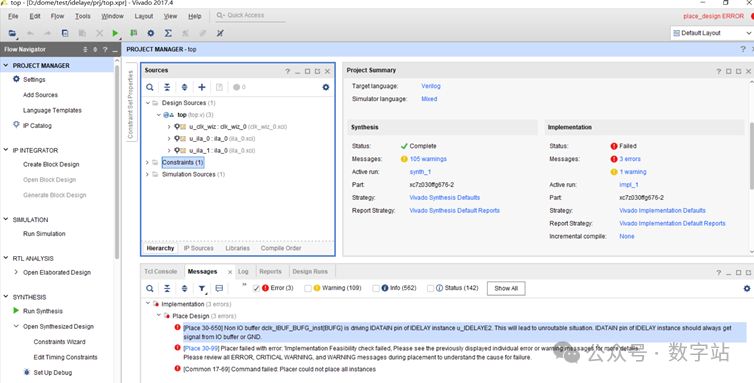Open Flow Navigator help question mark

pos(105,50)
